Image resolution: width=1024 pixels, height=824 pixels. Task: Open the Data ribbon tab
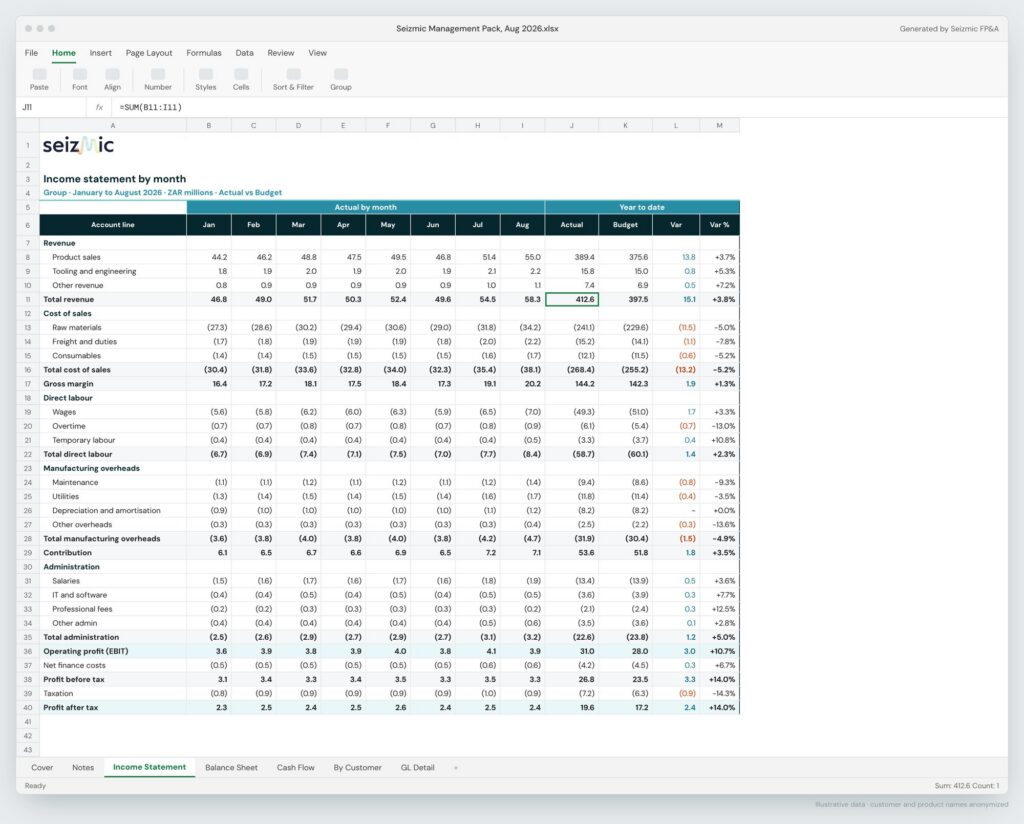pos(244,53)
